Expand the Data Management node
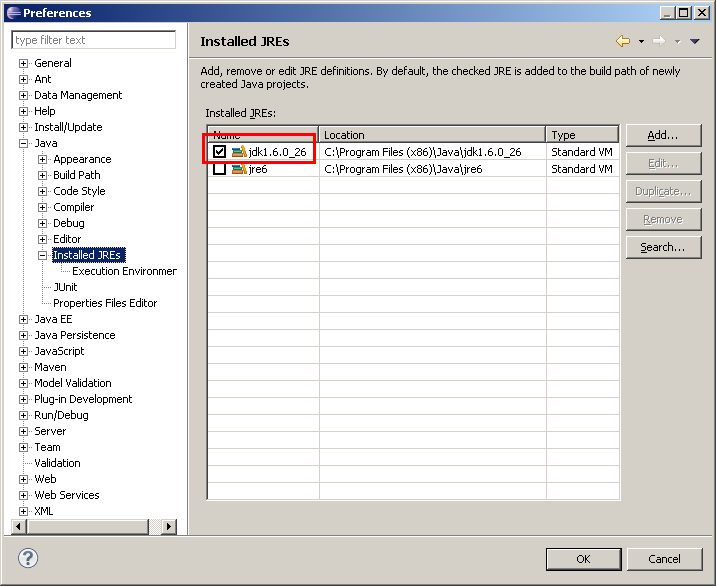Viewport: 716px width, 586px height. point(23,95)
